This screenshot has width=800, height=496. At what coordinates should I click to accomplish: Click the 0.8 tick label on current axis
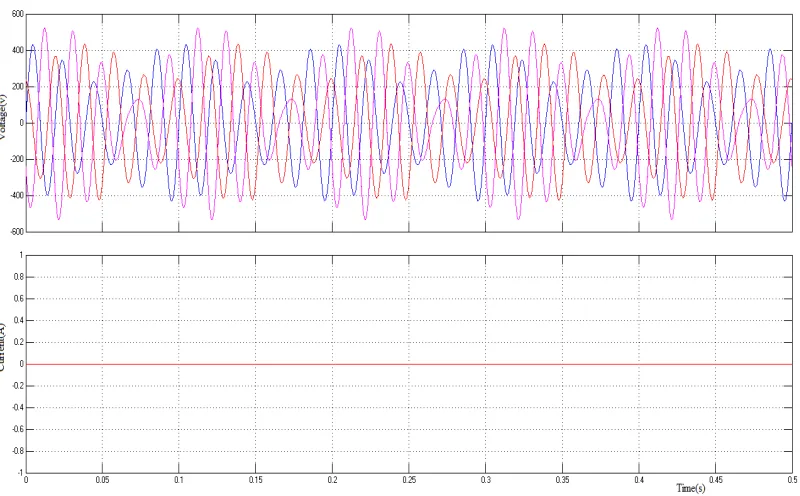pos(19,277)
